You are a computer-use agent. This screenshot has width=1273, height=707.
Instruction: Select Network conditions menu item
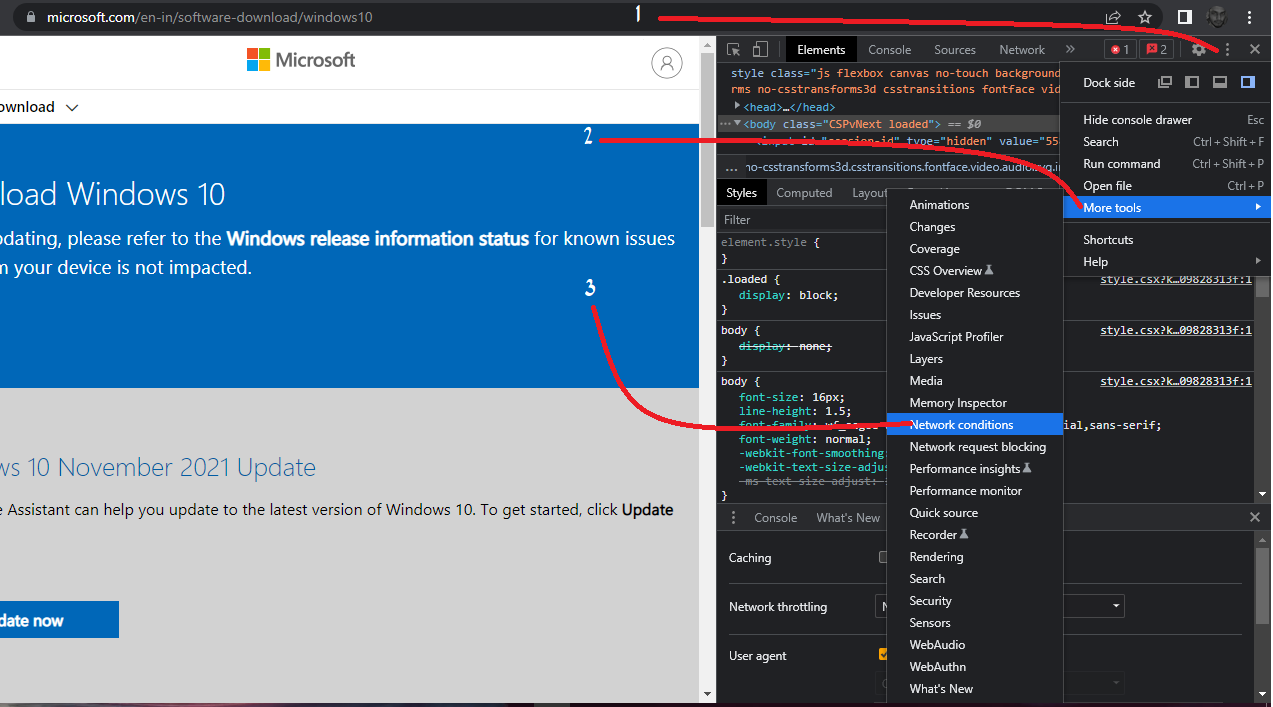tap(974, 425)
